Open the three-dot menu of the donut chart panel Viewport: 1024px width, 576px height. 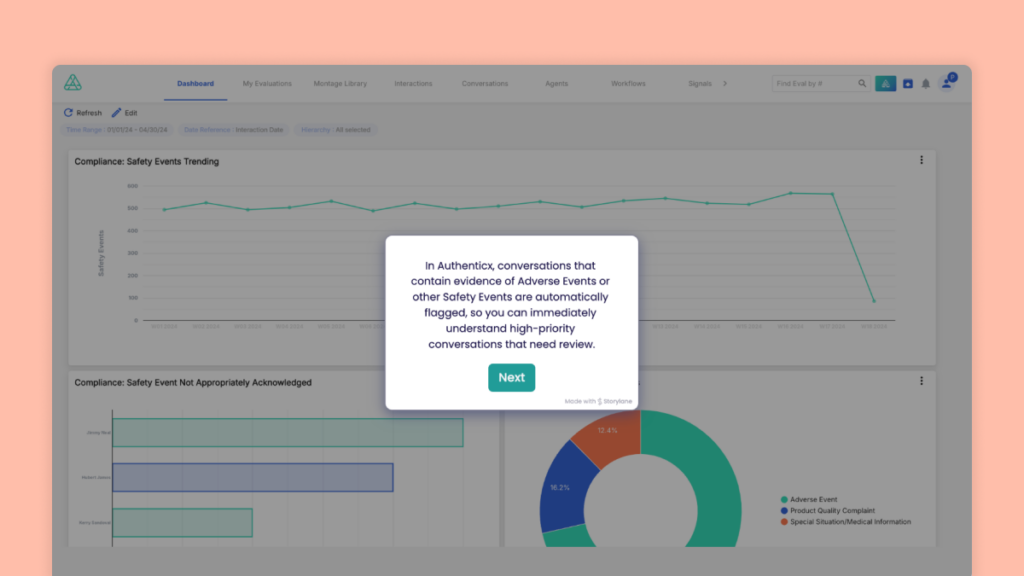pos(921,381)
